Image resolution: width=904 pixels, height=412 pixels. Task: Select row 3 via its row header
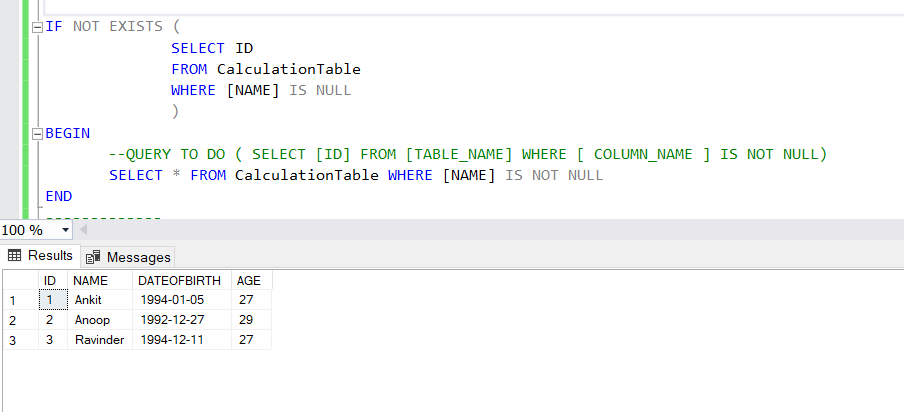click(19, 340)
